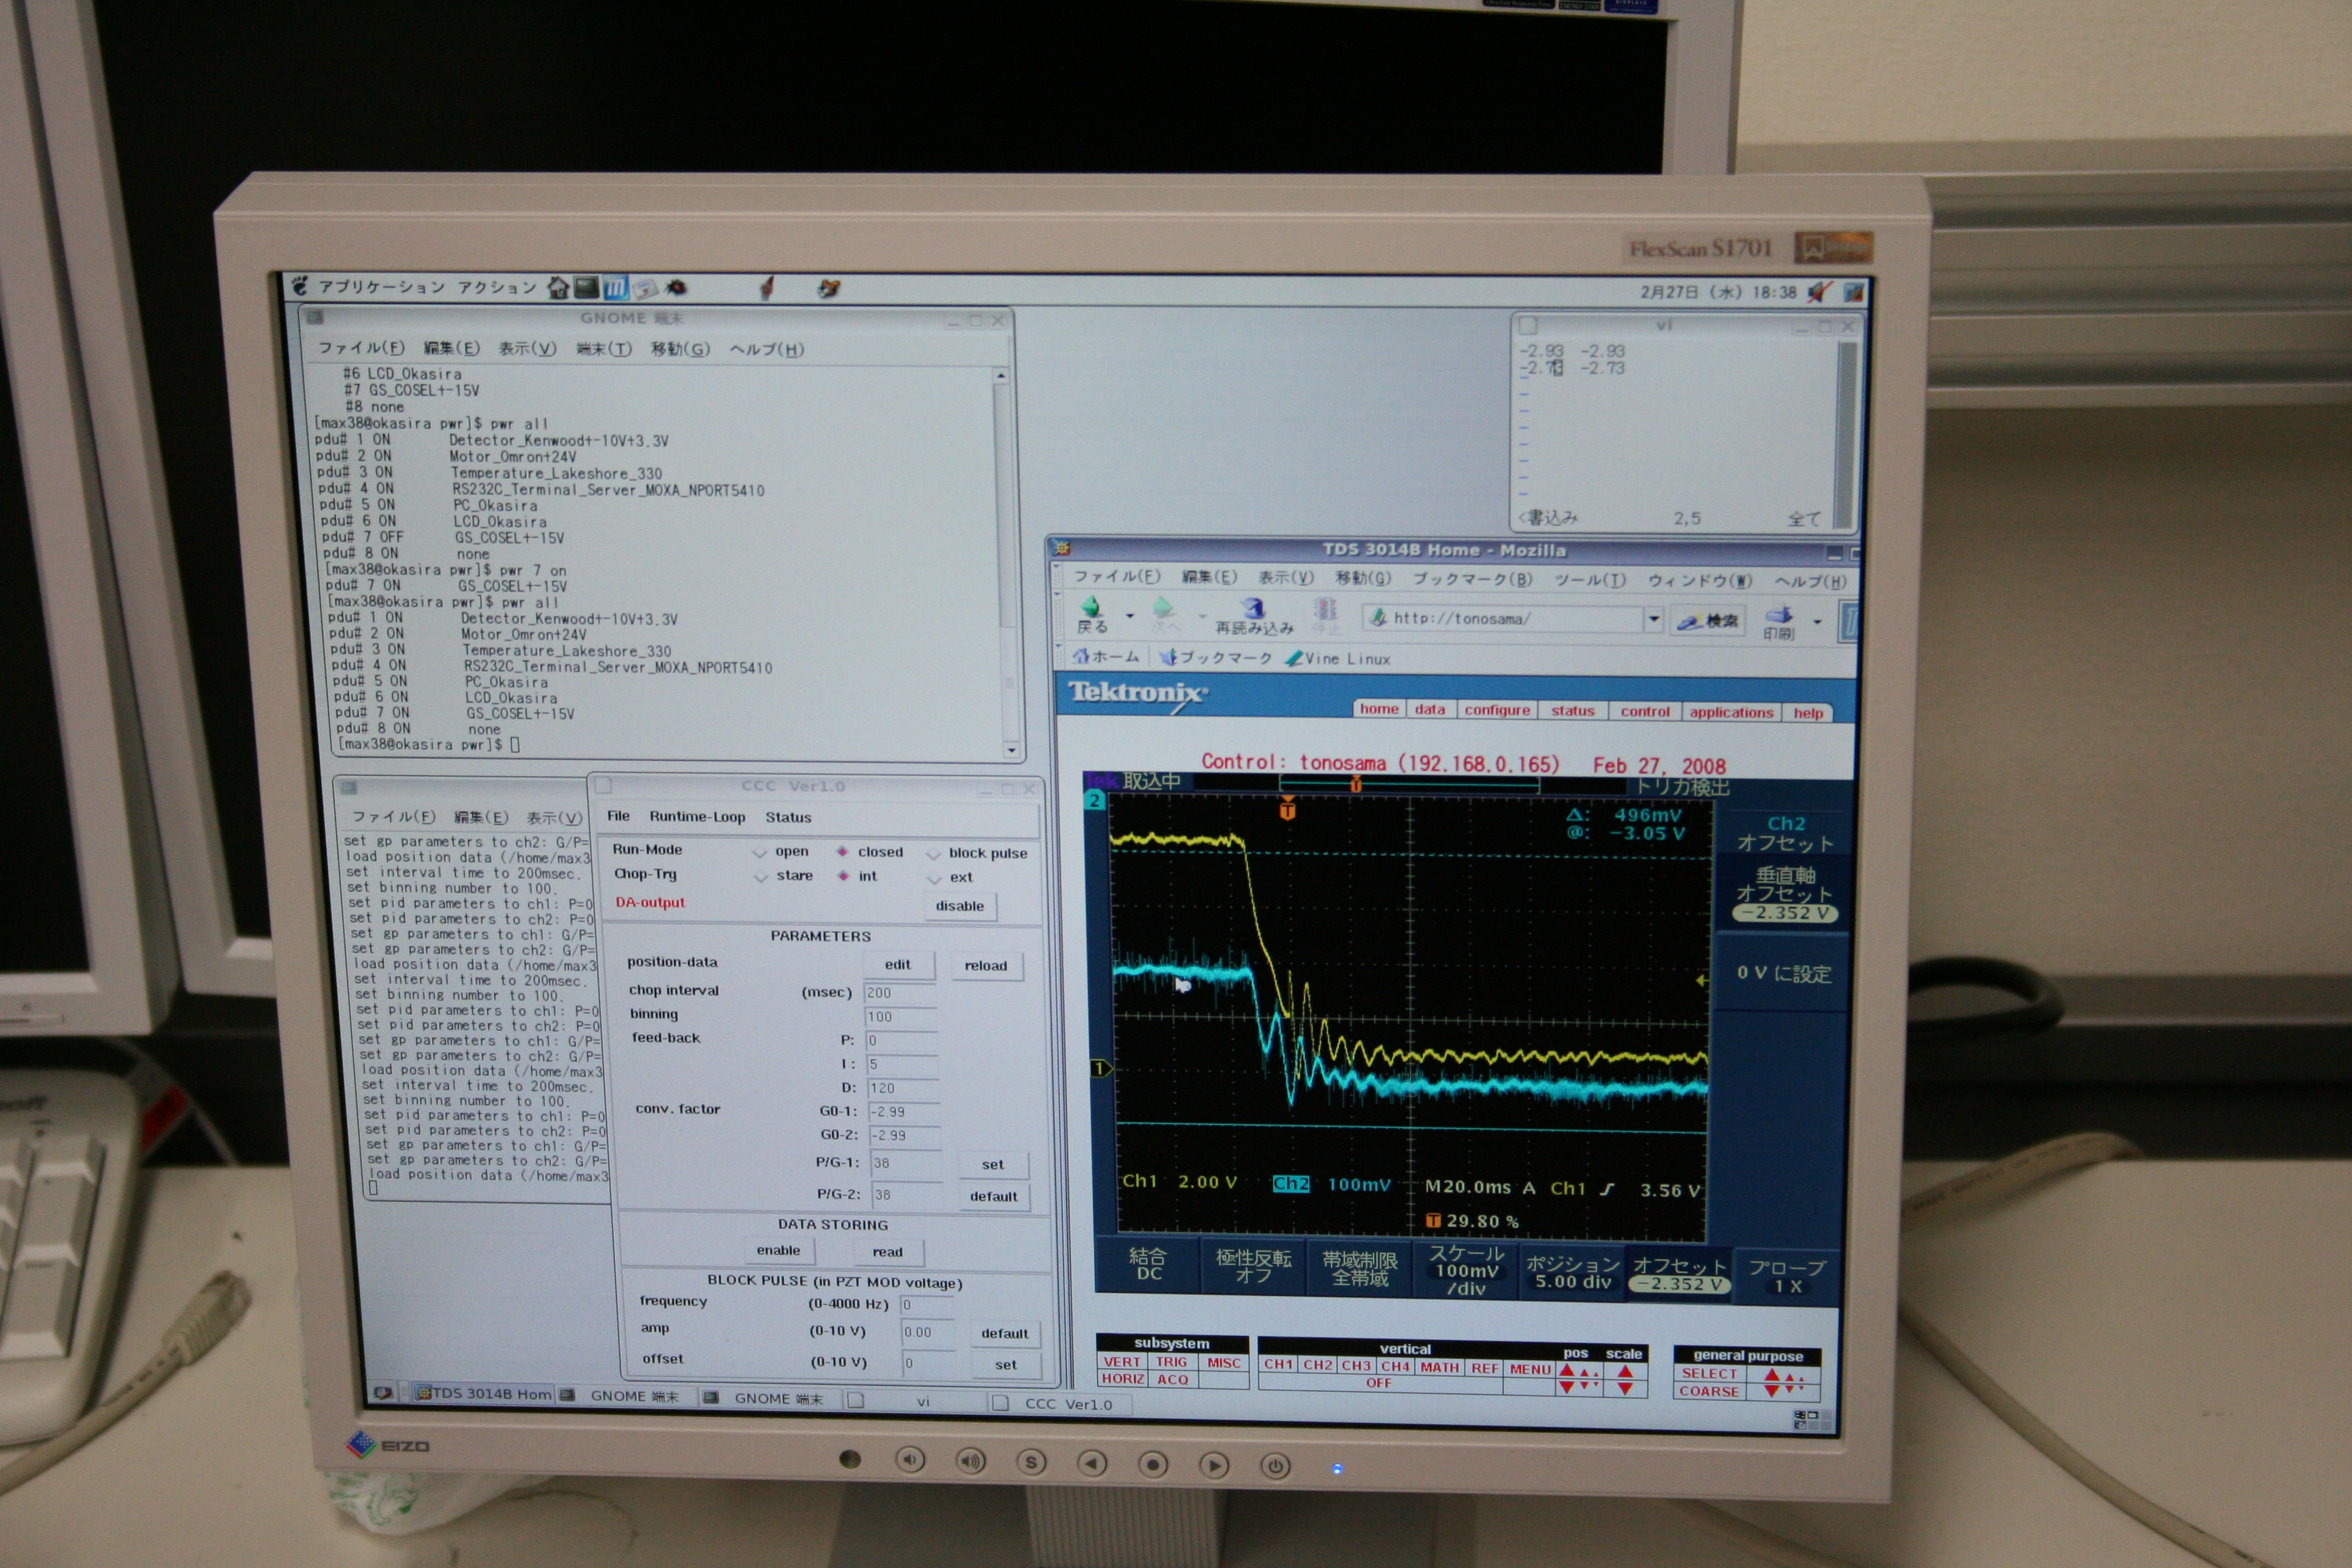Open the Print button dropdown arrow
The image size is (2352, 1568).
click(x=1817, y=622)
